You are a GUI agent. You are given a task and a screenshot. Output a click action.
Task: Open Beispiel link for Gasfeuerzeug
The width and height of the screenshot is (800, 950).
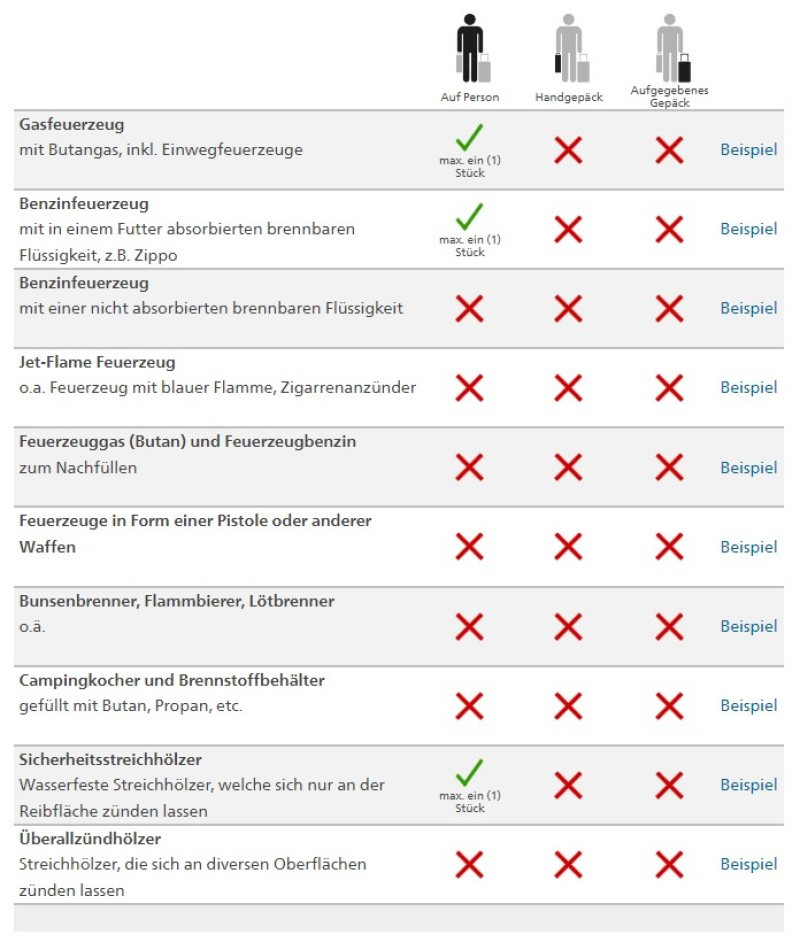click(748, 150)
